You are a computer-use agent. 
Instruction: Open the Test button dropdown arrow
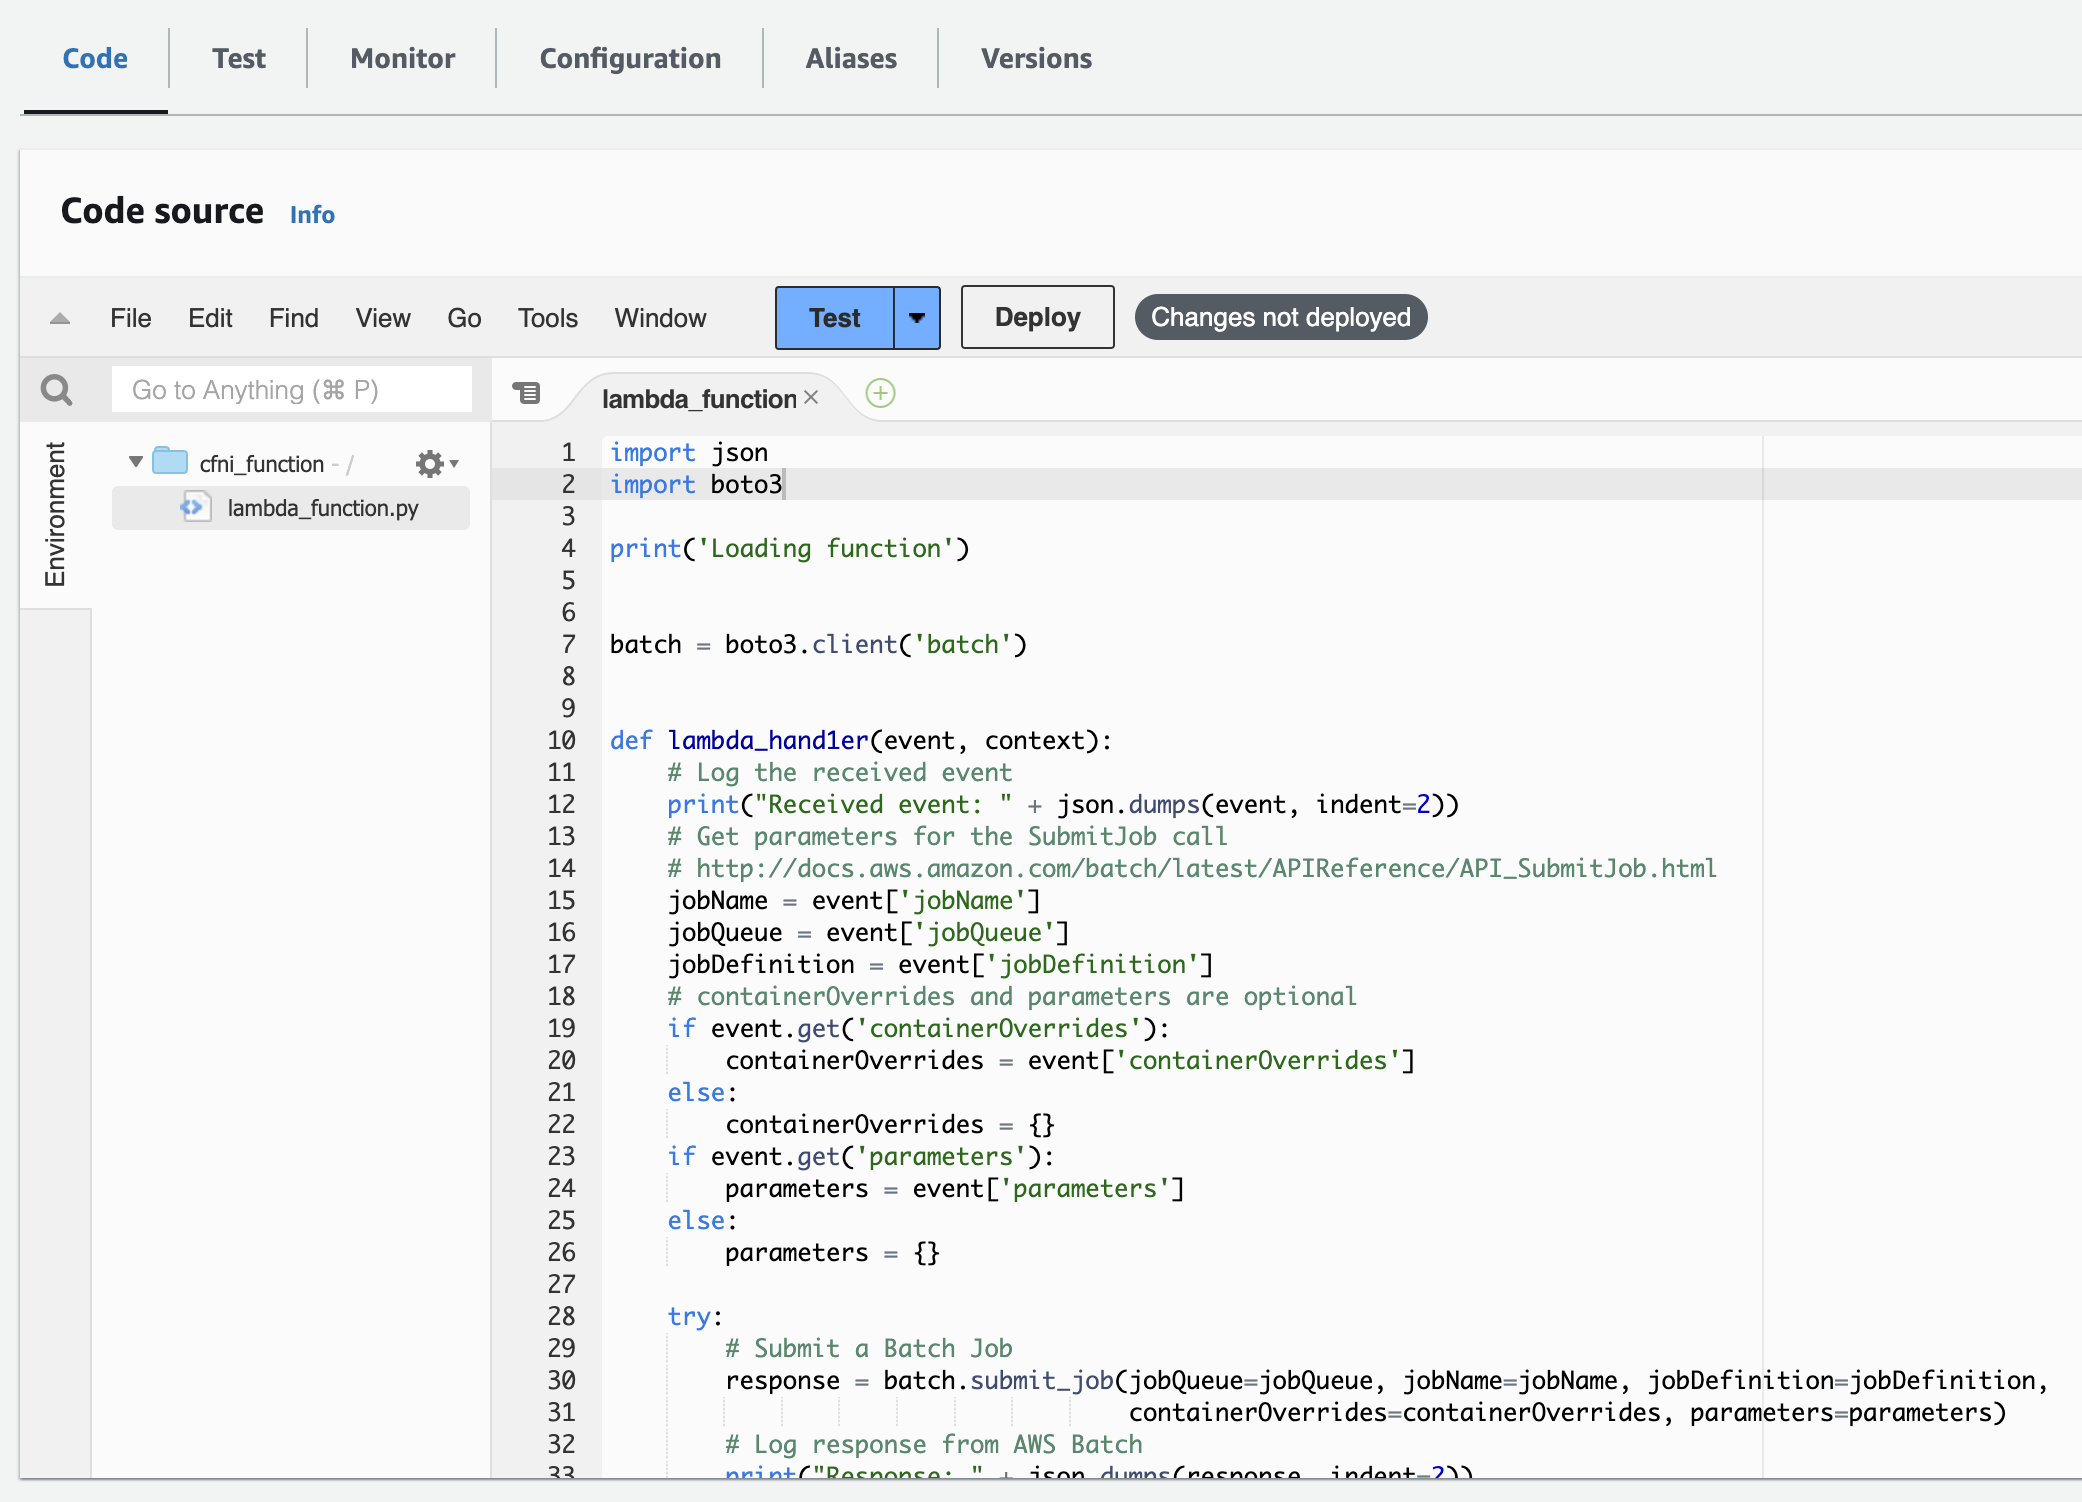point(916,318)
